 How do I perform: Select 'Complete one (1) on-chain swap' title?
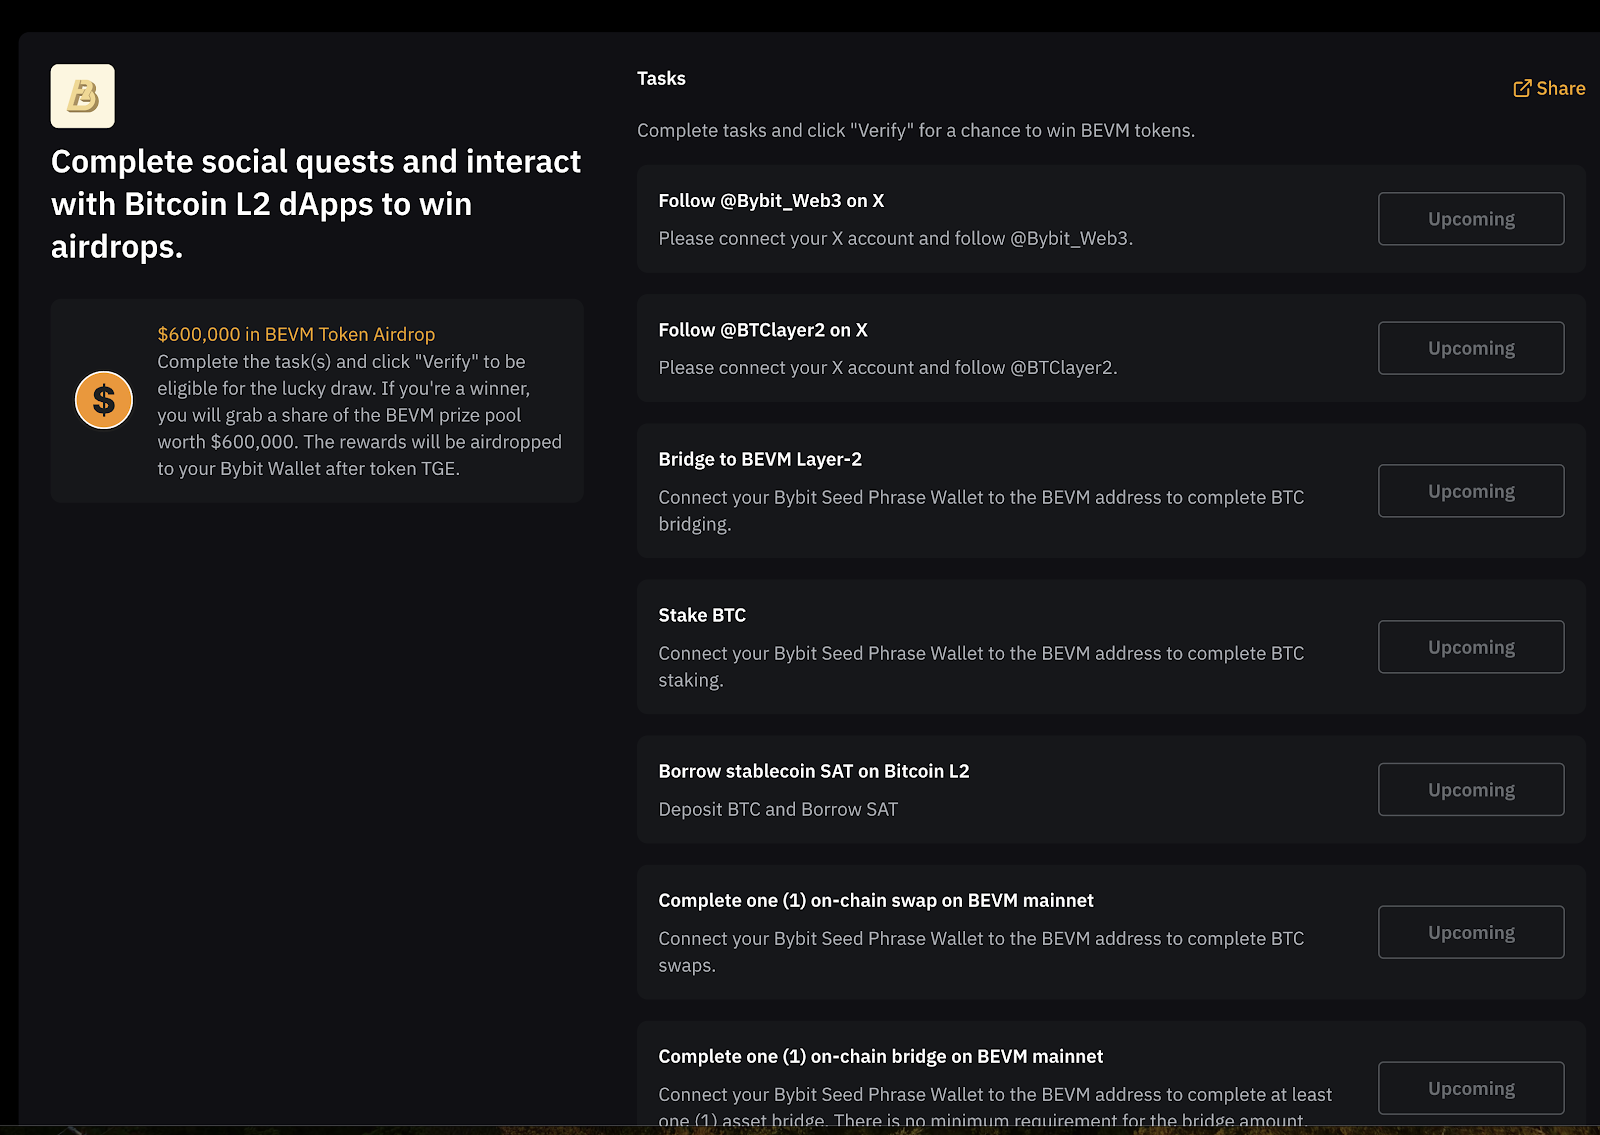(x=876, y=901)
